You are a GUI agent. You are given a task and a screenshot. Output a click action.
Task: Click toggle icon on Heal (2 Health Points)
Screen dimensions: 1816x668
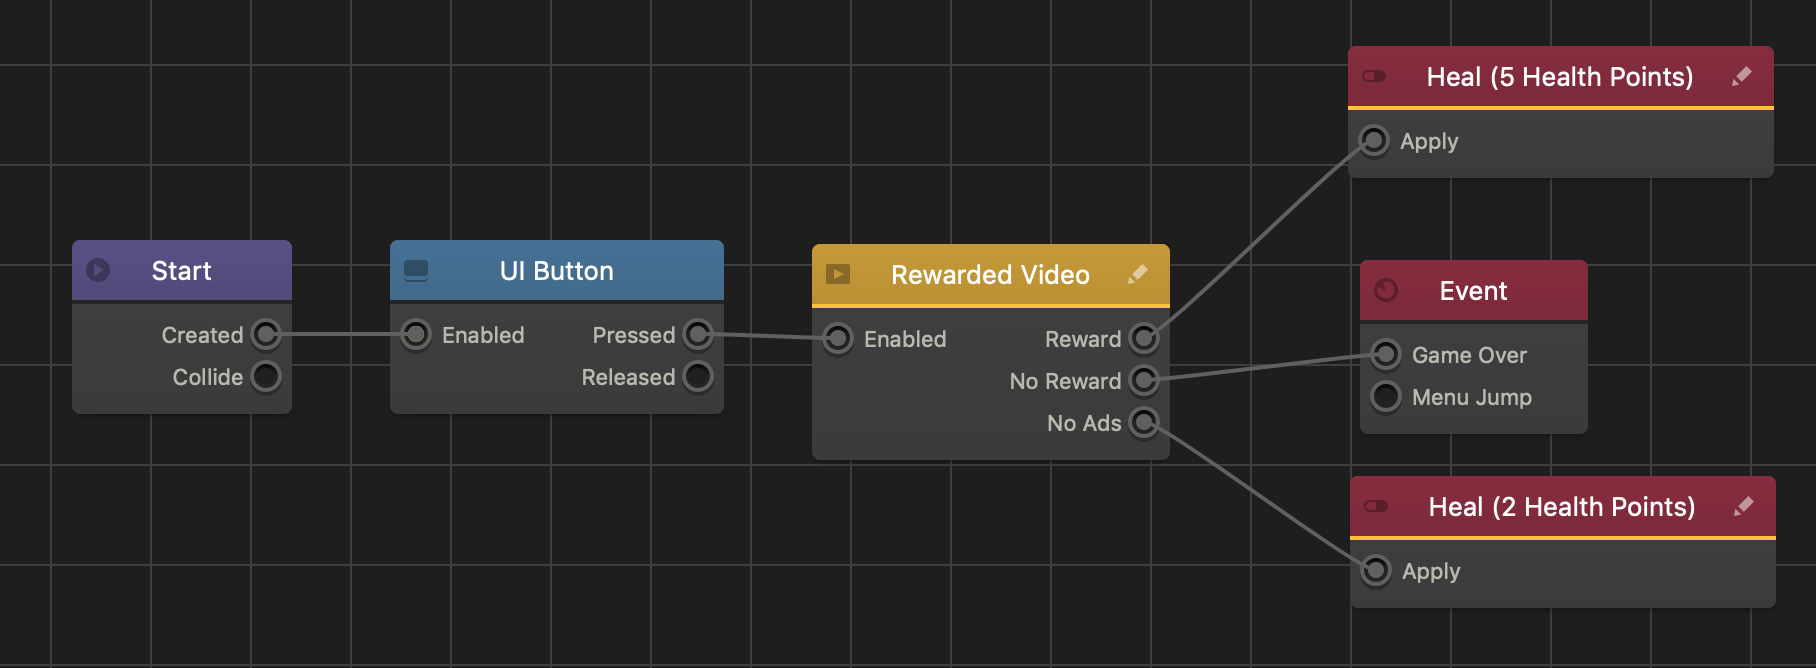(x=1377, y=506)
